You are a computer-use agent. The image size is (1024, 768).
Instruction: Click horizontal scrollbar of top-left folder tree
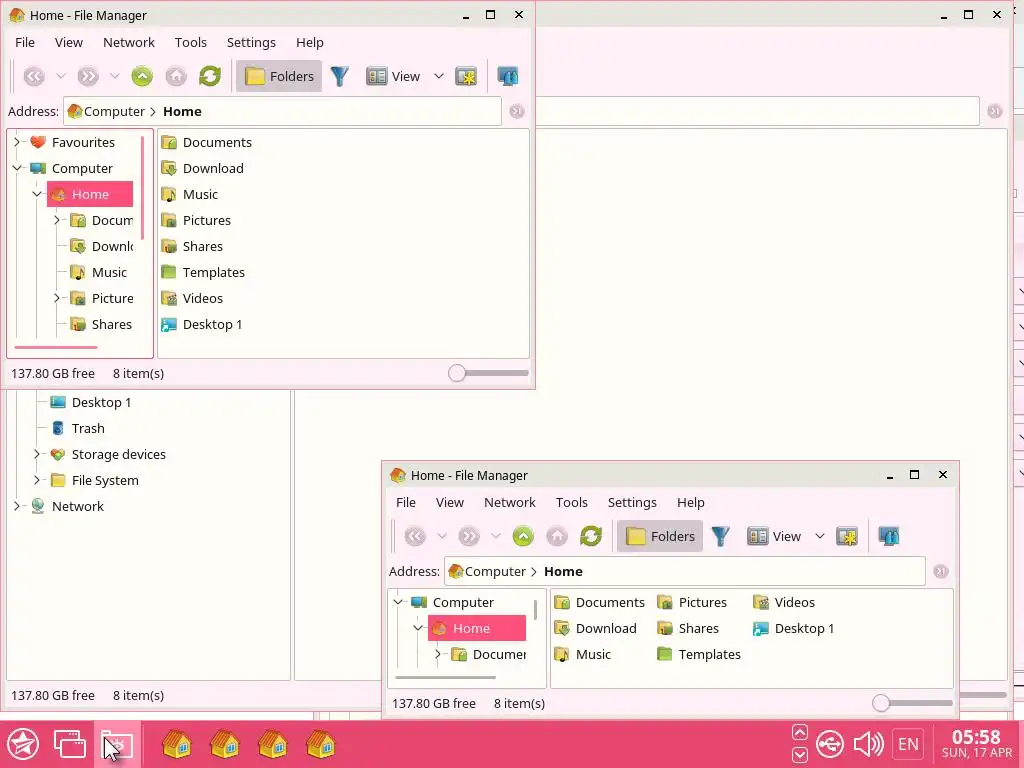click(56, 347)
